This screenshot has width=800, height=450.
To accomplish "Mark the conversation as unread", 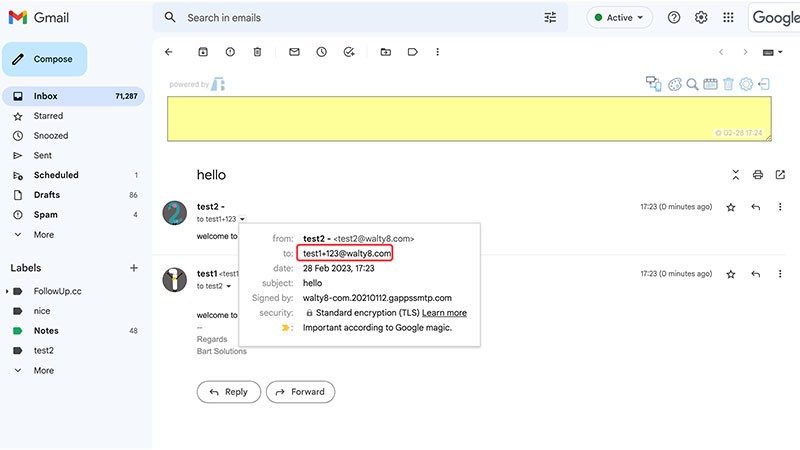I will (294, 52).
